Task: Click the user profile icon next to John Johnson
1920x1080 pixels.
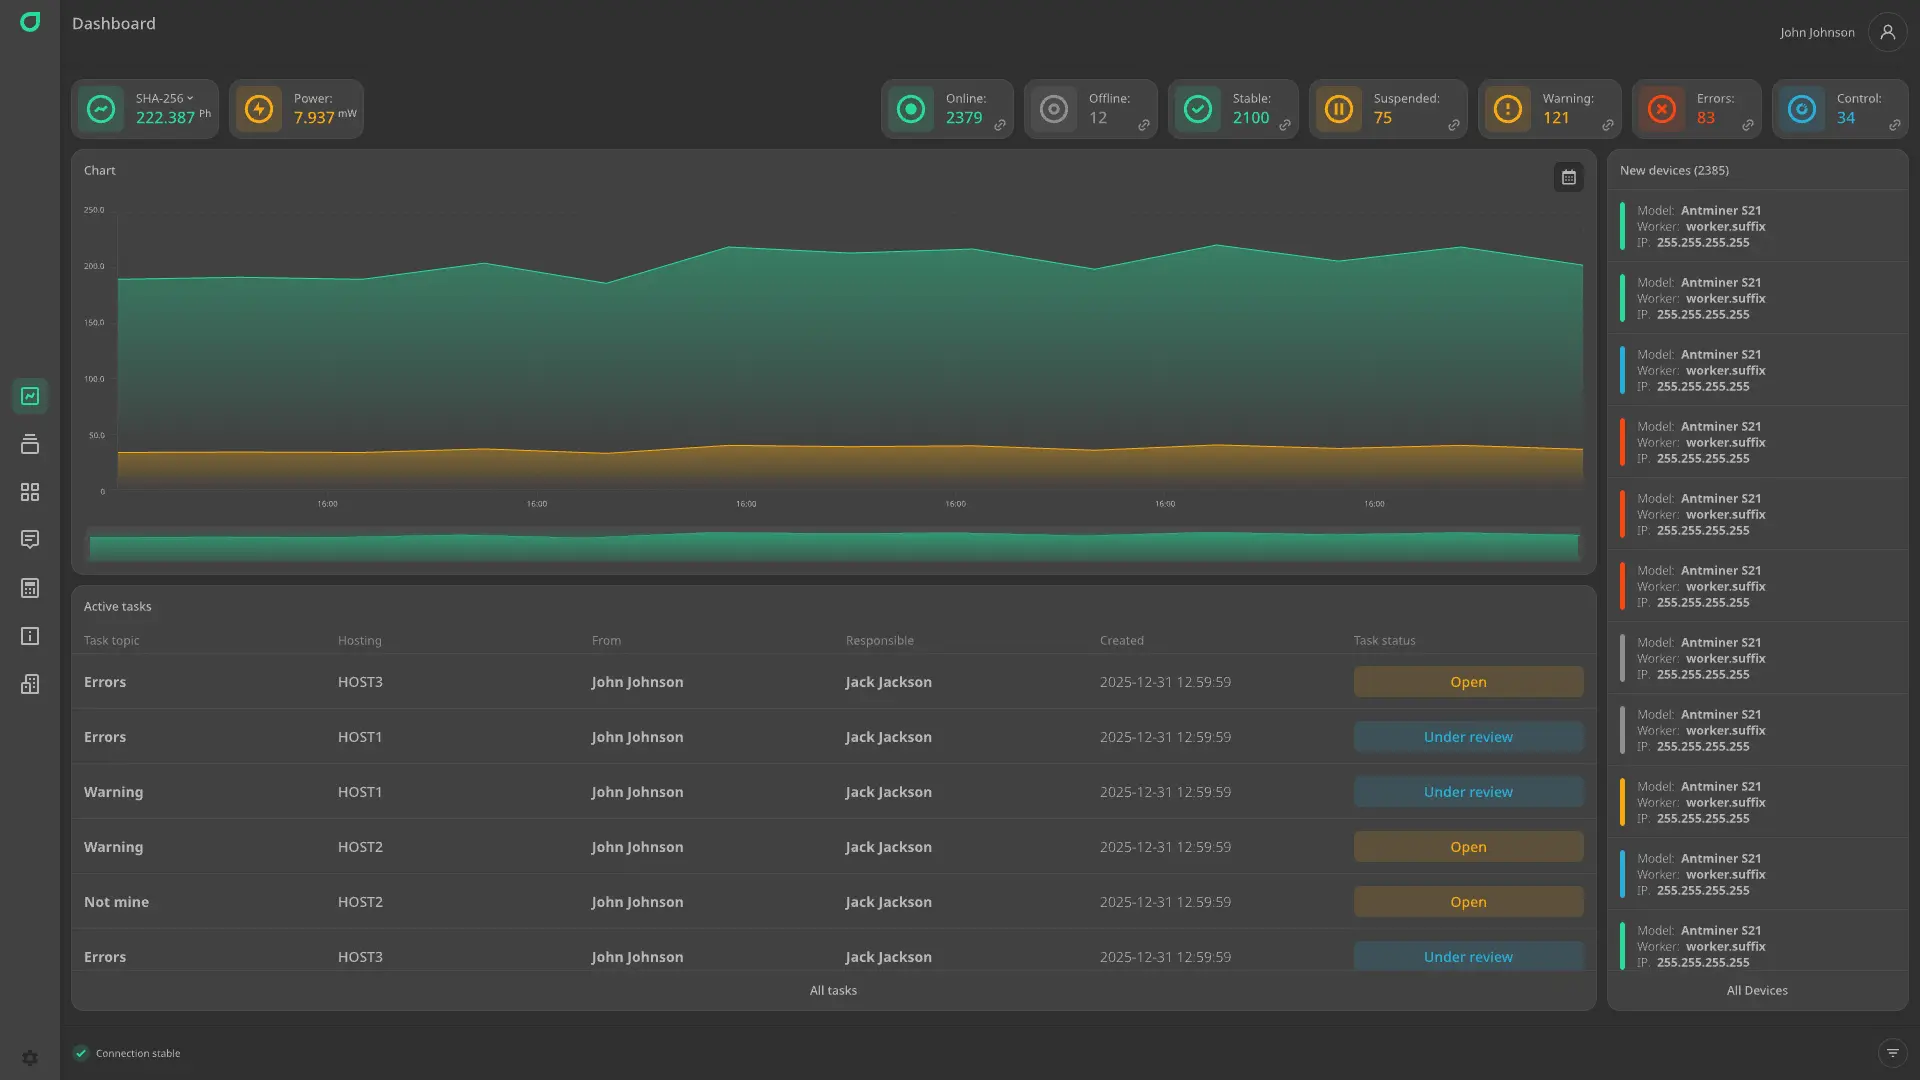Action: pyautogui.click(x=1888, y=32)
